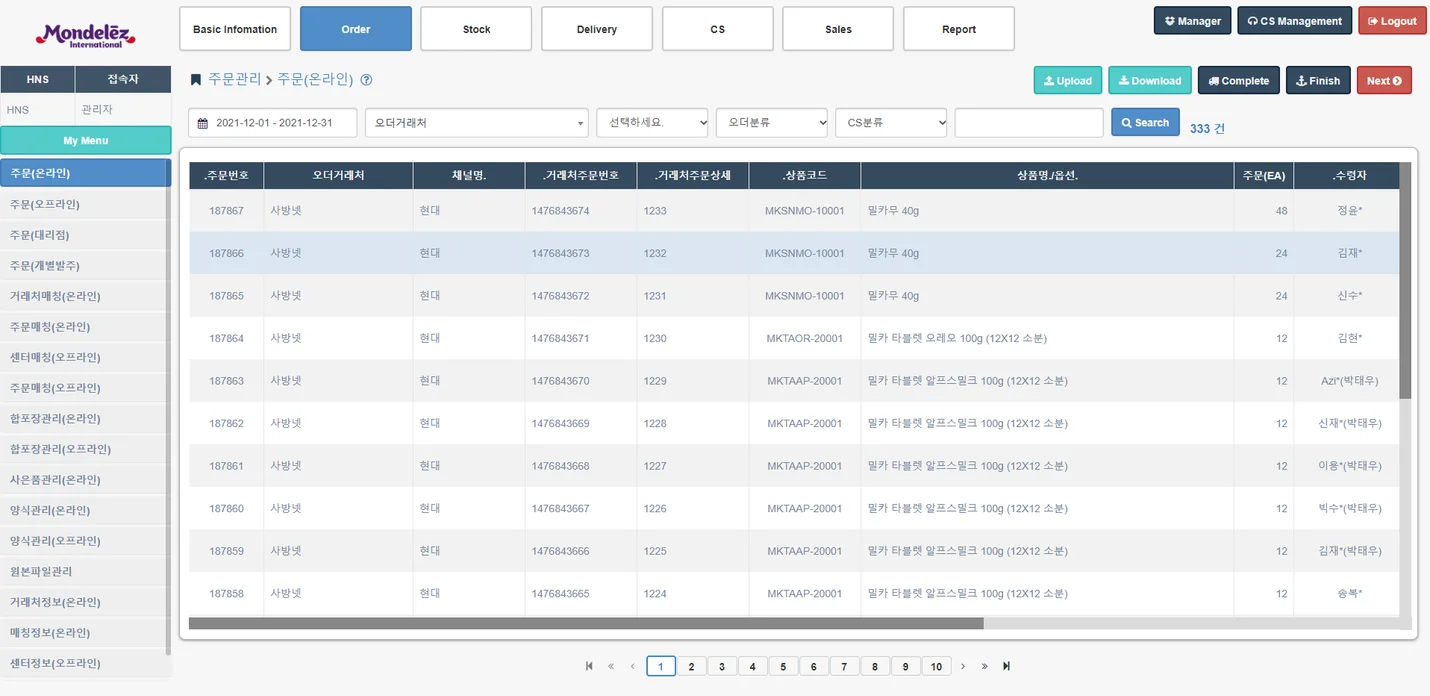Click calendar icon in date range field

[203, 123]
